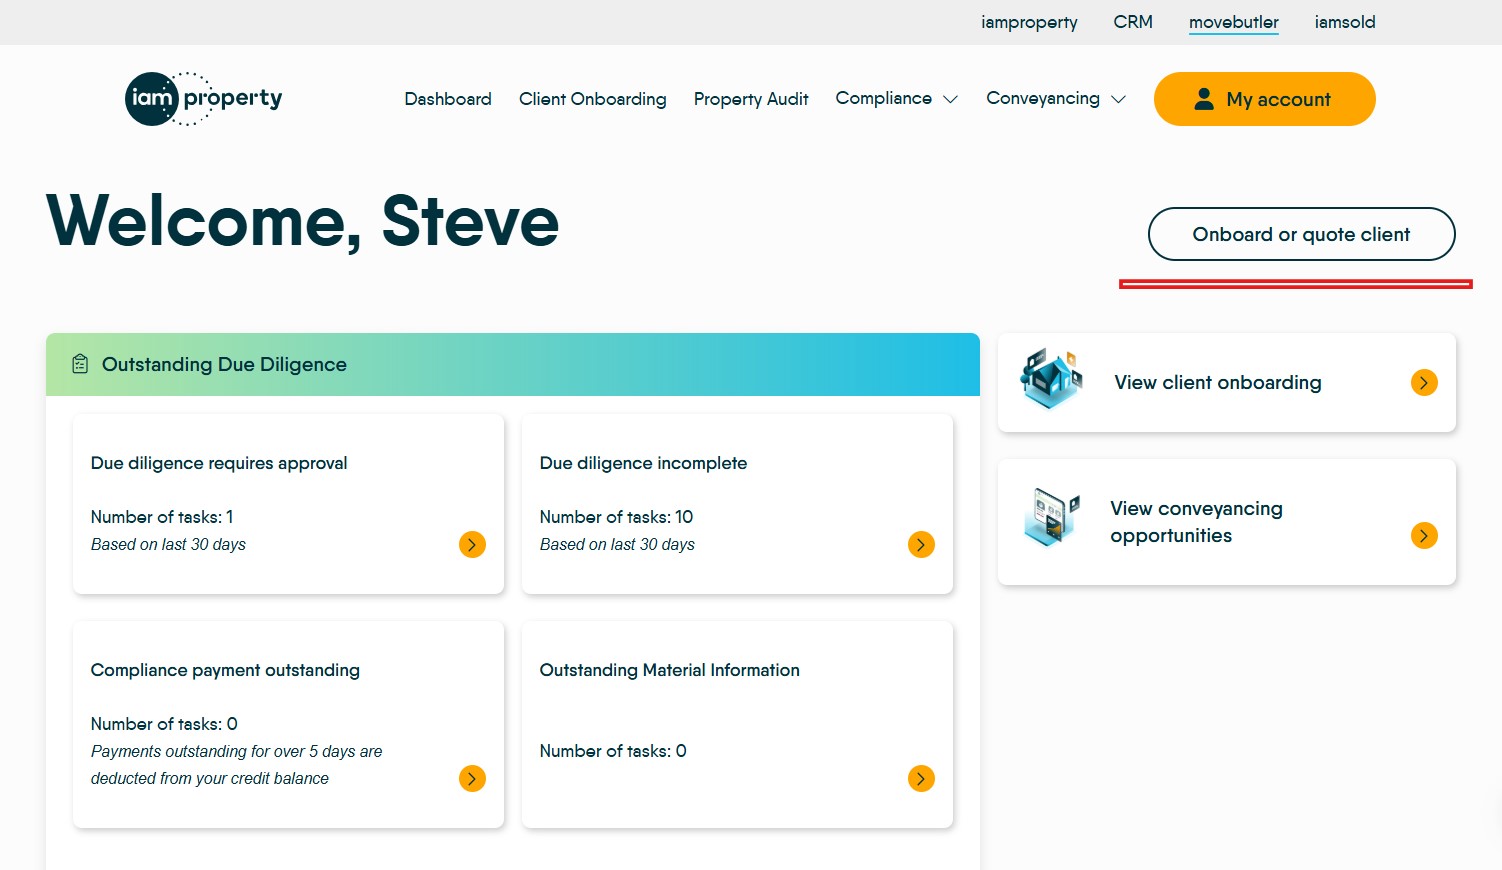Click the house icon beside View client onboarding

click(1051, 380)
